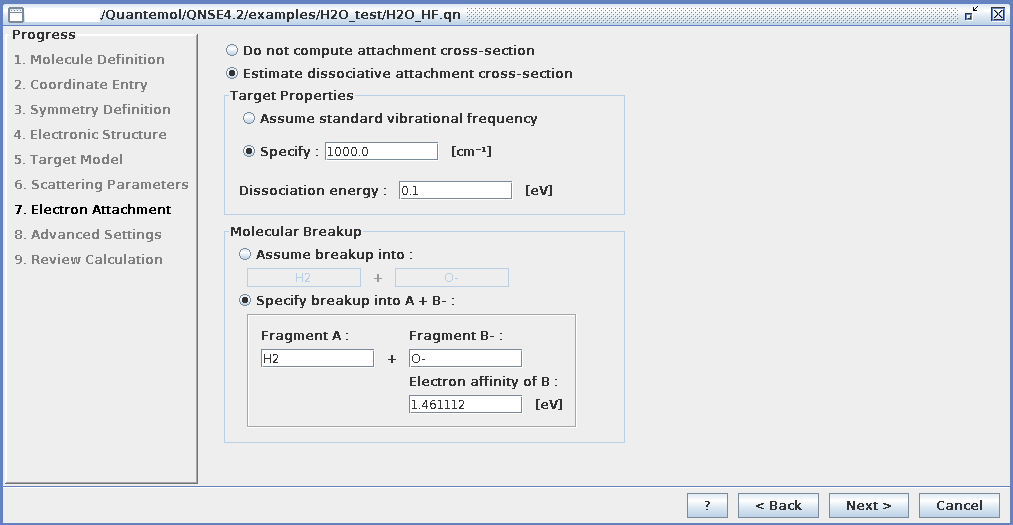1013x525 pixels.
Task: Click the maximize window icon
Action: (x=972, y=13)
